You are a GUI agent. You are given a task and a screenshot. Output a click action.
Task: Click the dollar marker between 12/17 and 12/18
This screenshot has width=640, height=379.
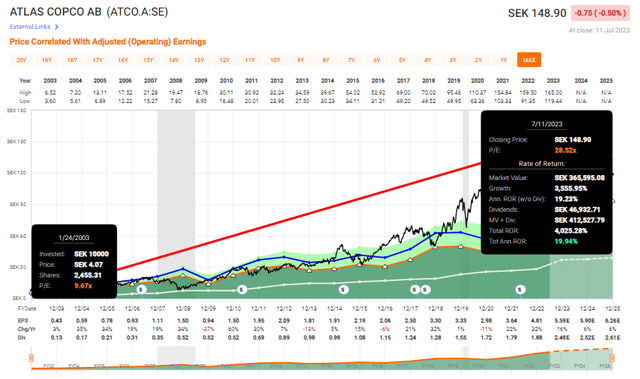[425, 290]
